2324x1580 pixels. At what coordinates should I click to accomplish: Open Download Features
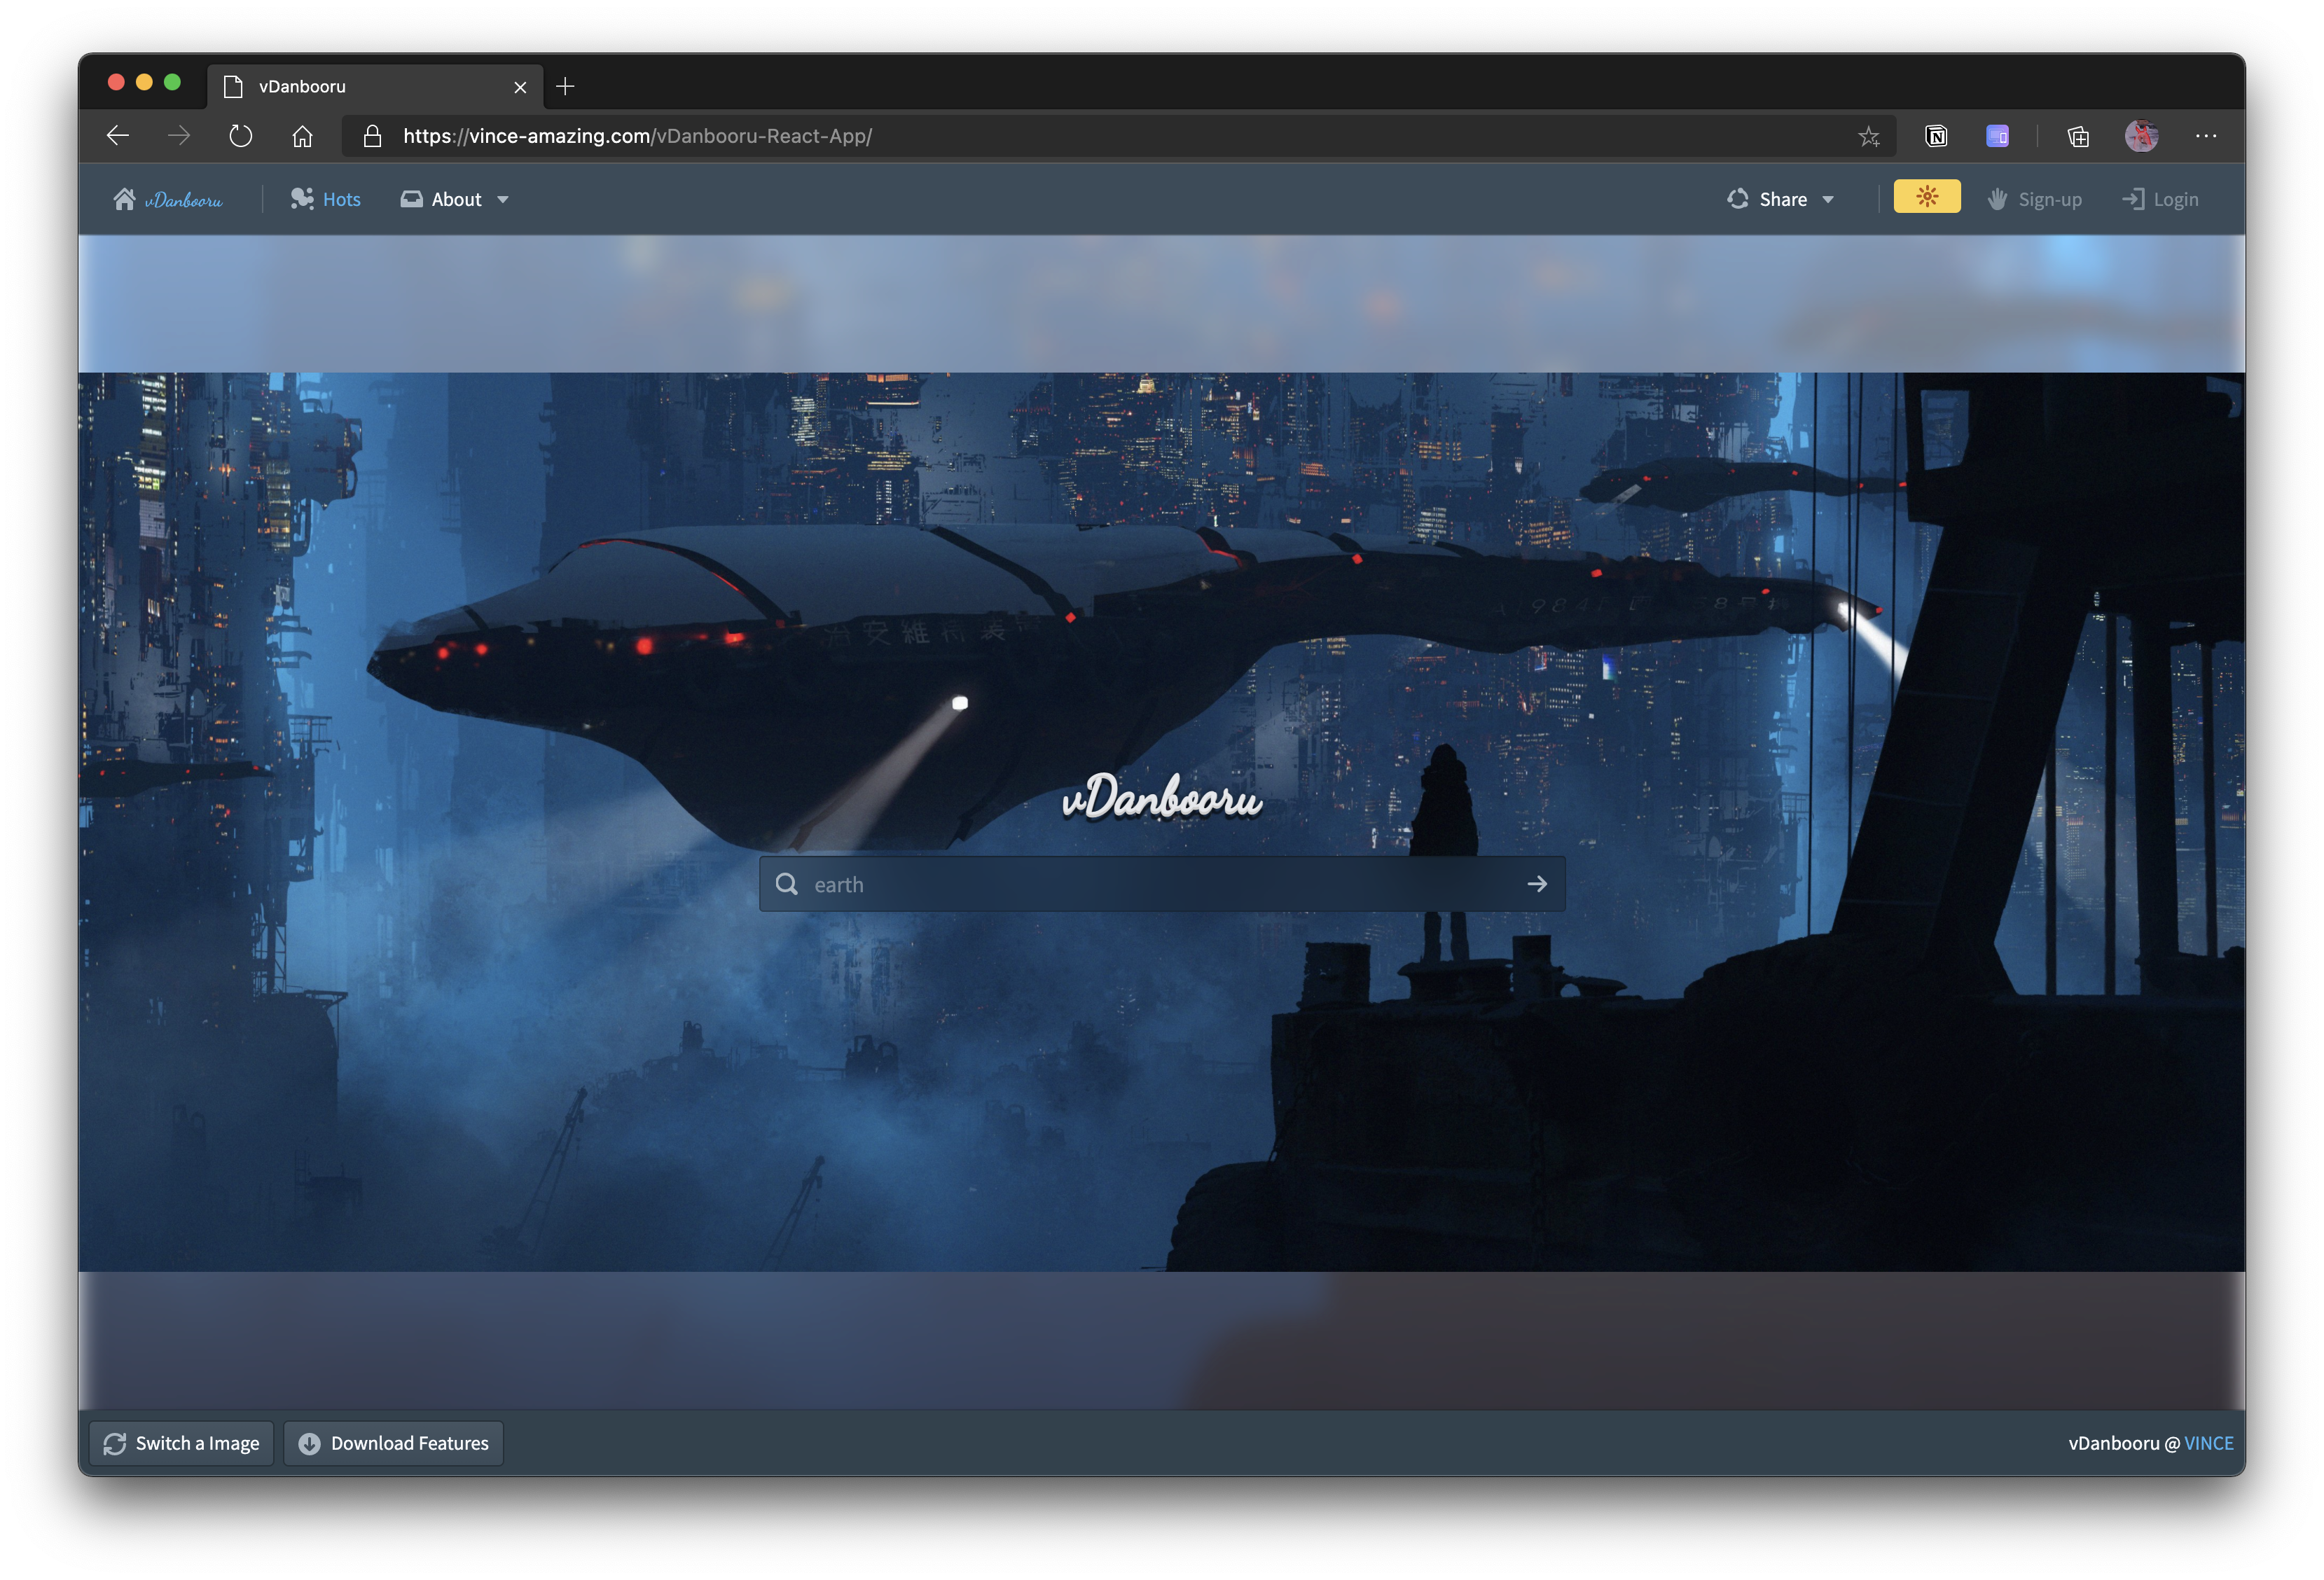[394, 1443]
